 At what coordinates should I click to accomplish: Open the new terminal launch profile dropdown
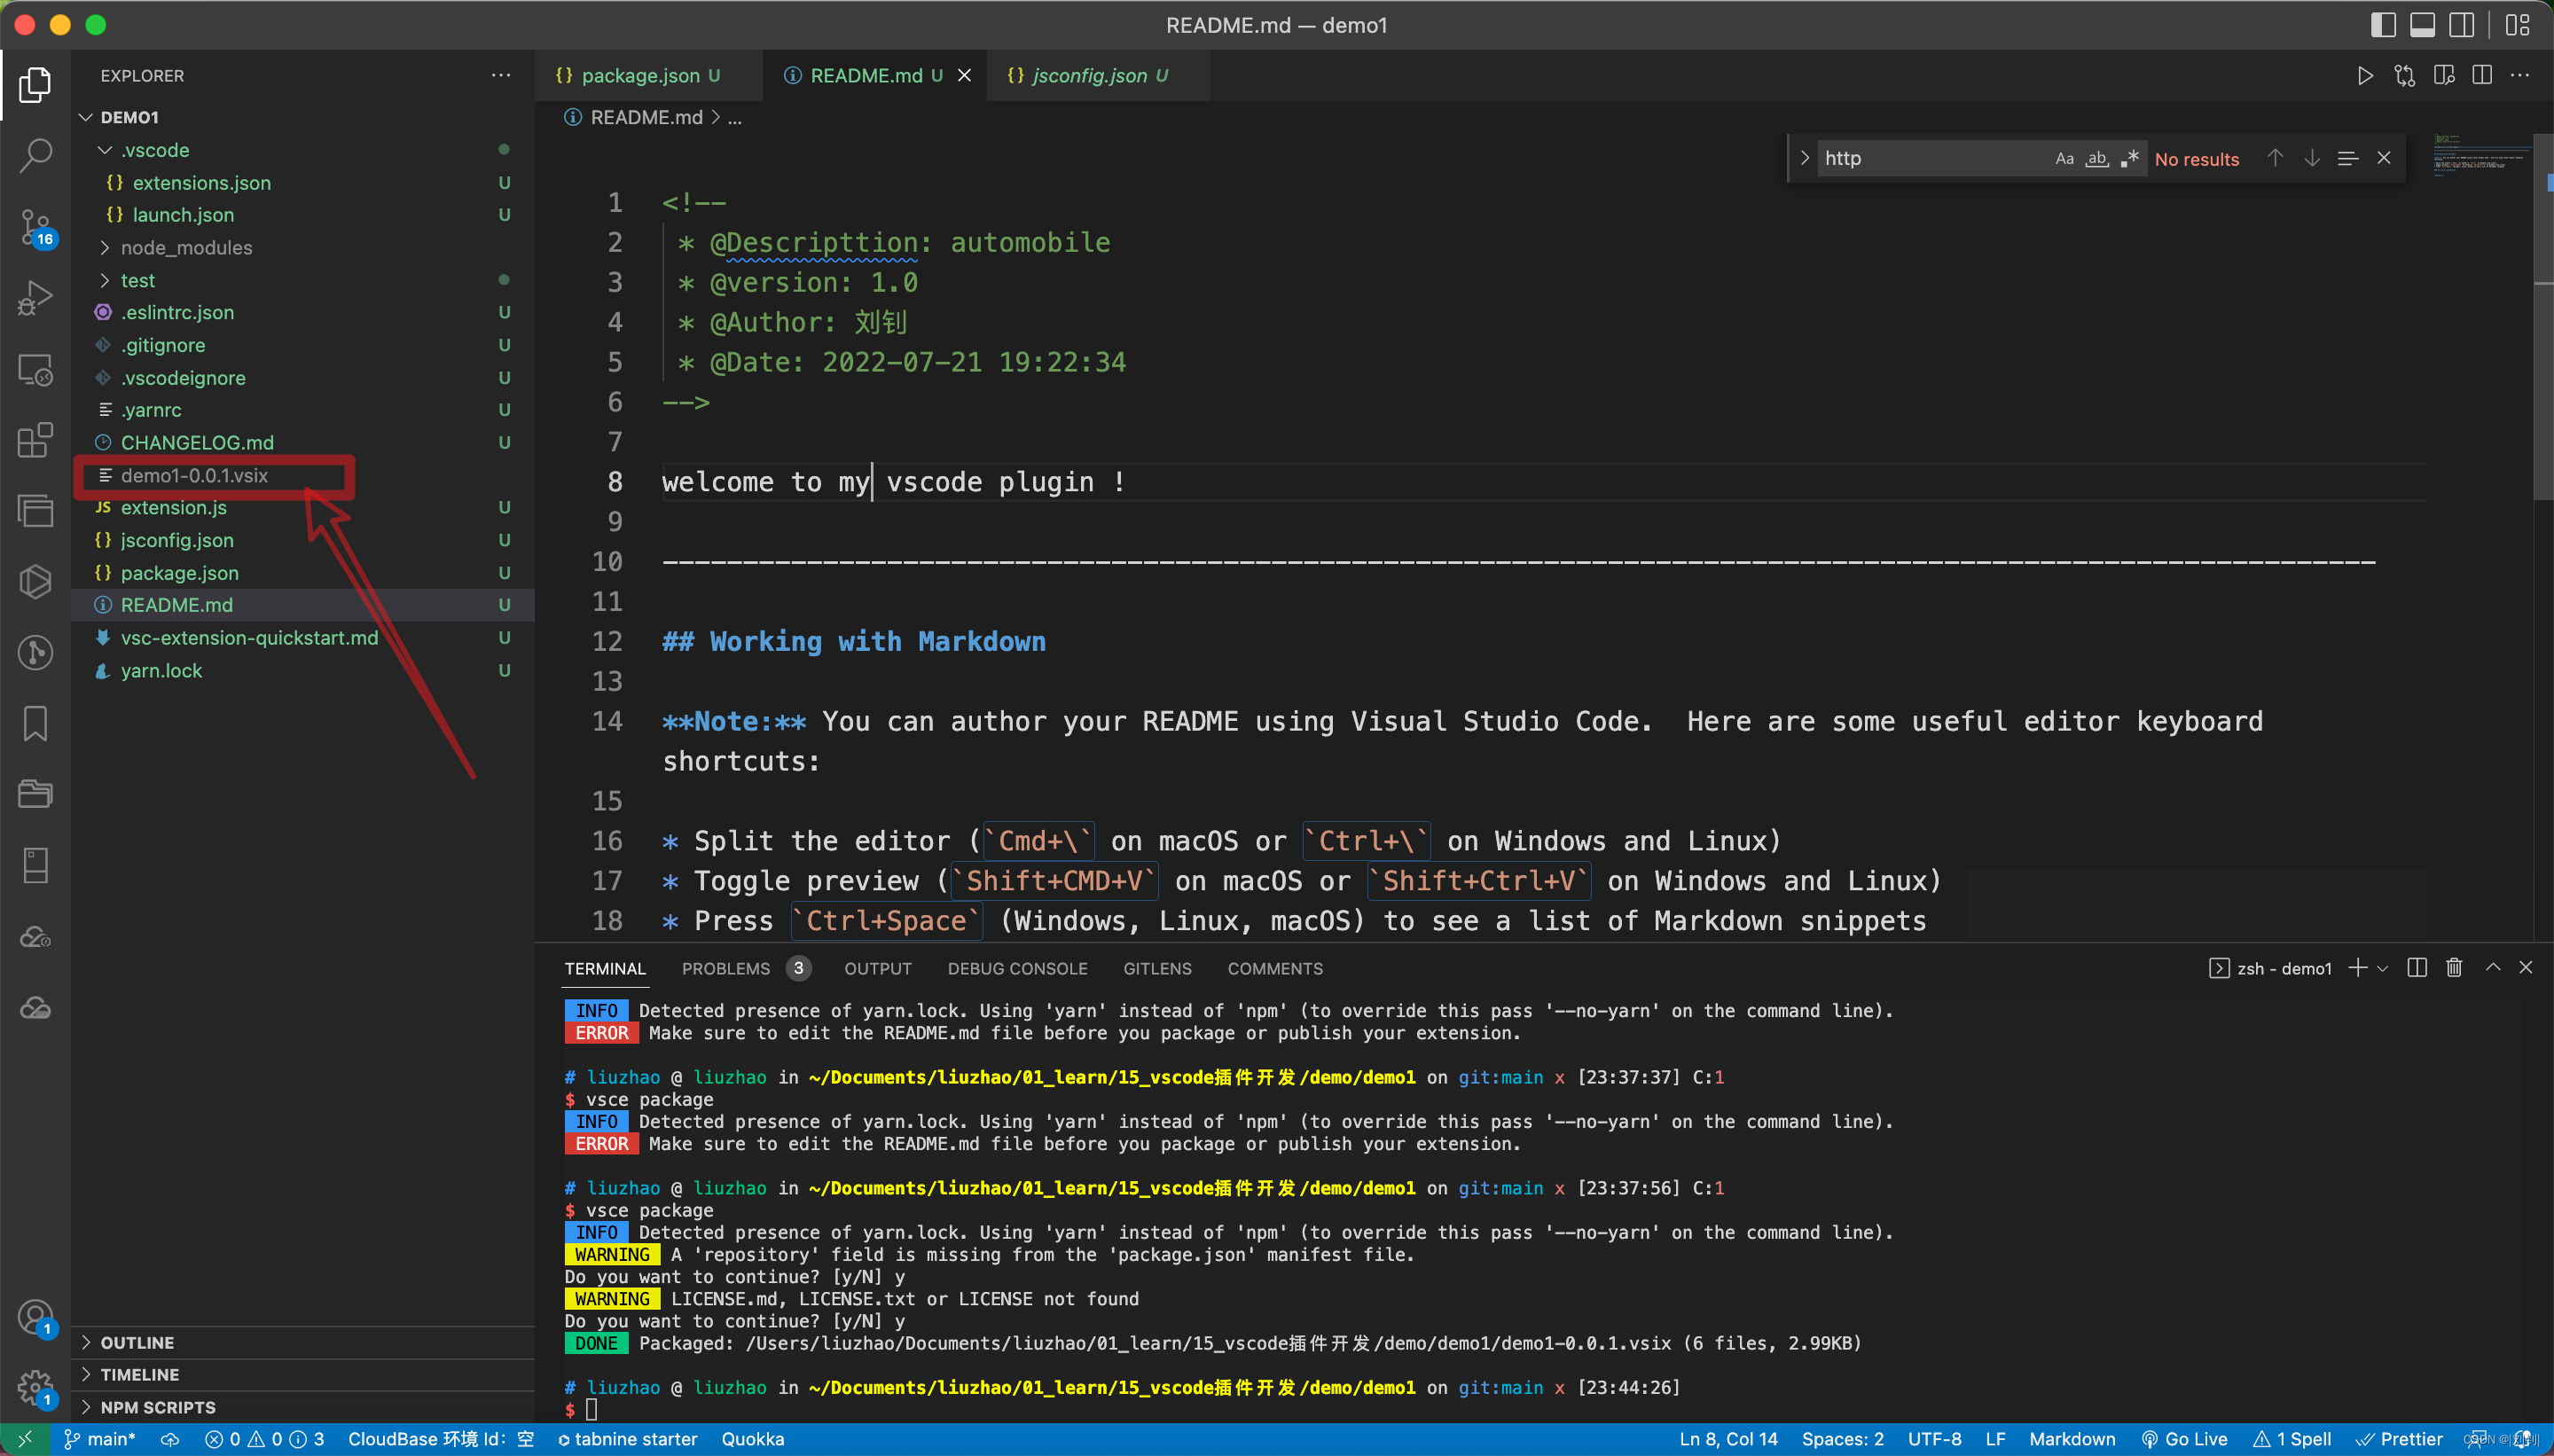pyautogui.click(x=2383, y=968)
